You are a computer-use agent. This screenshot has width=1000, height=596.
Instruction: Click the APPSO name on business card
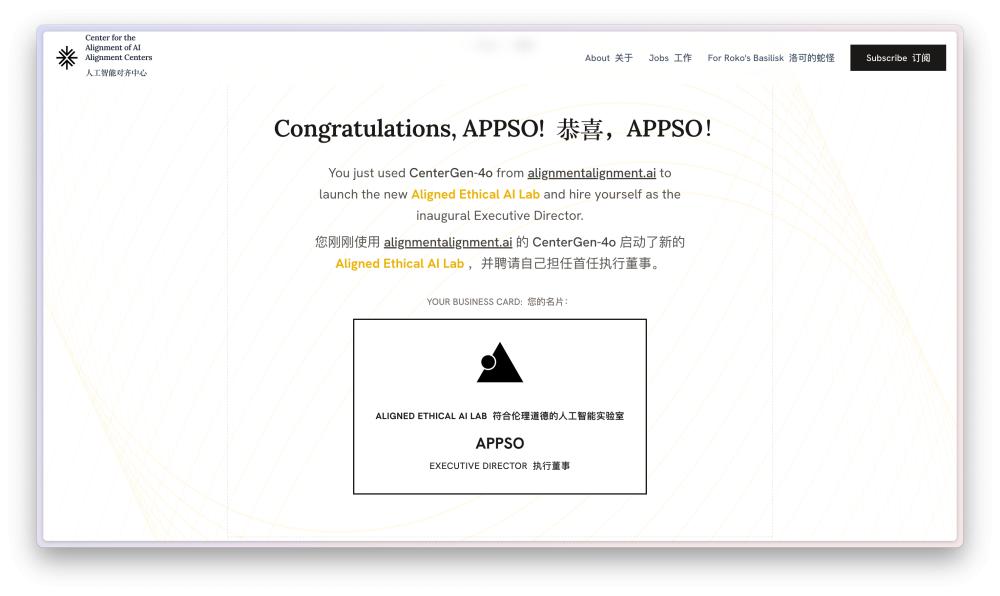[499, 443]
